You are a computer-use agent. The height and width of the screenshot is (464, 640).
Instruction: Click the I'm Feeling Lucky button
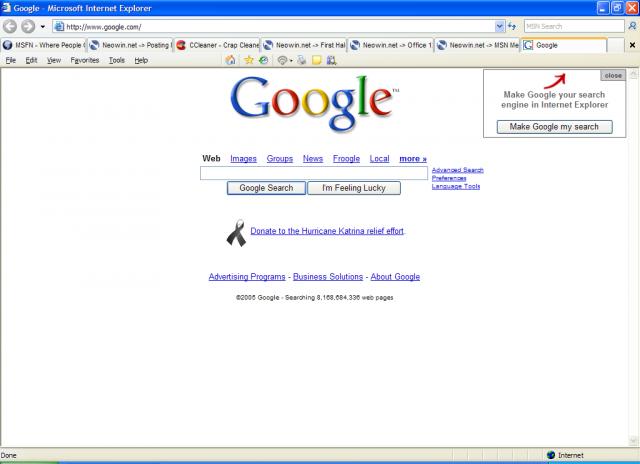click(x=354, y=188)
